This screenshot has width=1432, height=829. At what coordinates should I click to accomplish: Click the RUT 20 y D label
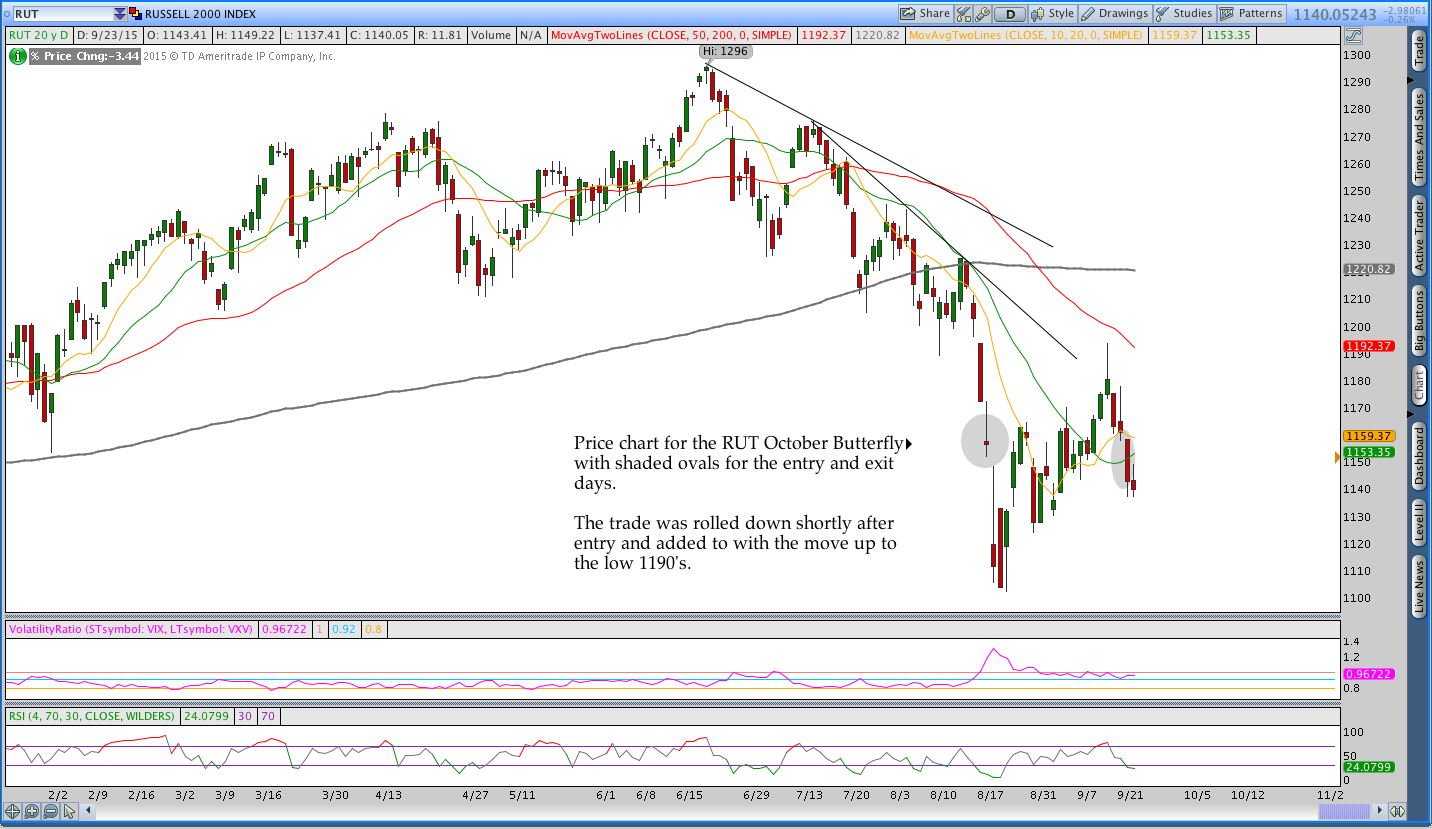point(39,35)
